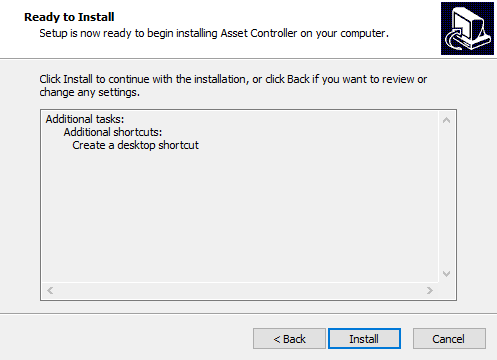The image size is (497, 360).
Task: Click the summary box scroll up arrow
Action: pyautogui.click(x=447, y=120)
